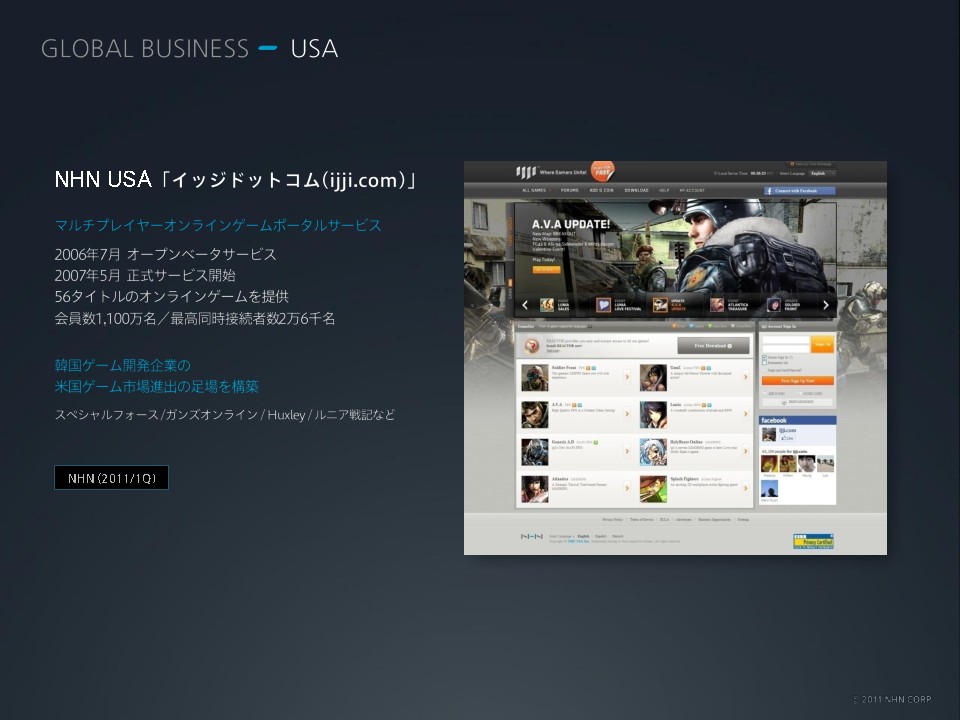Image resolution: width=960 pixels, height=720 pixels.
Task: Click the ijji.com website screenshot on slide
Action: pos(675,358)
